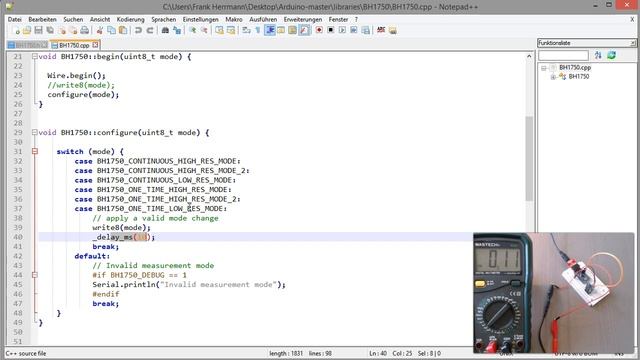Select BH1750 class in function list
This screenshot has width=640, height=360.
[578, 76]
